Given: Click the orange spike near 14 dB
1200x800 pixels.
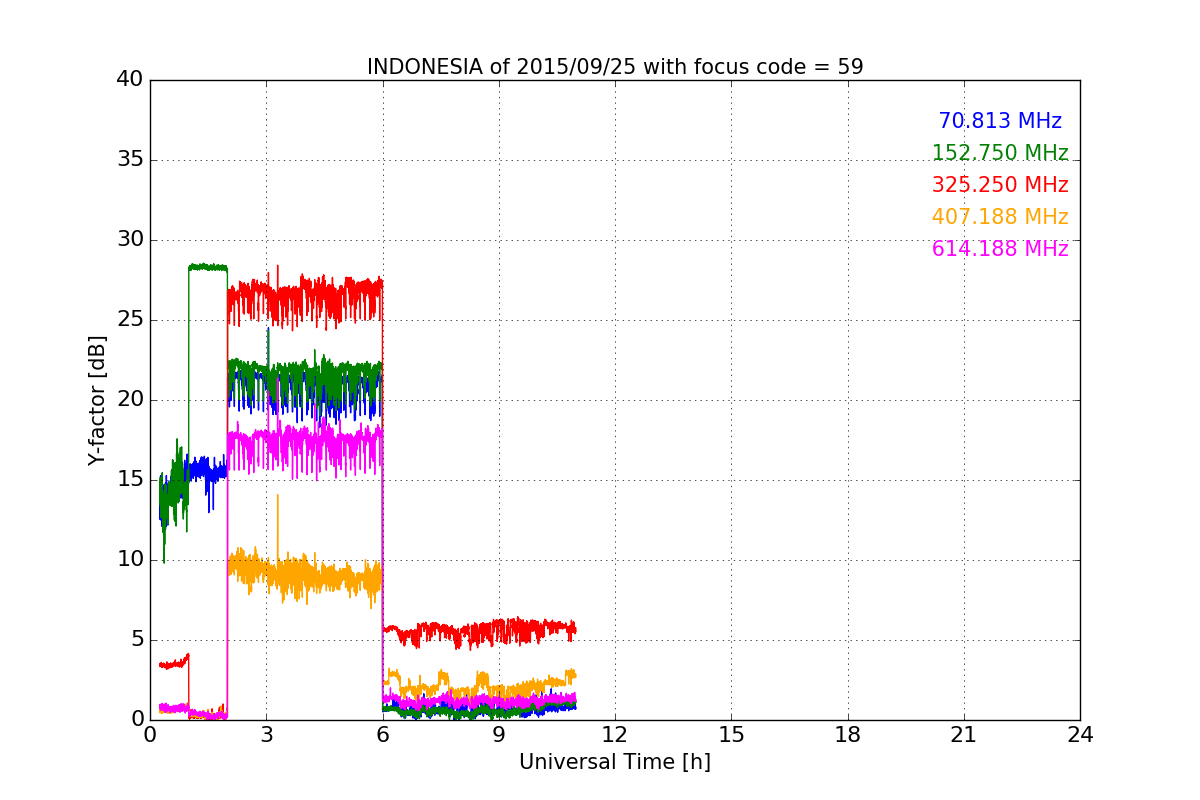Looking at the screenshot, I should click(277, 525).
